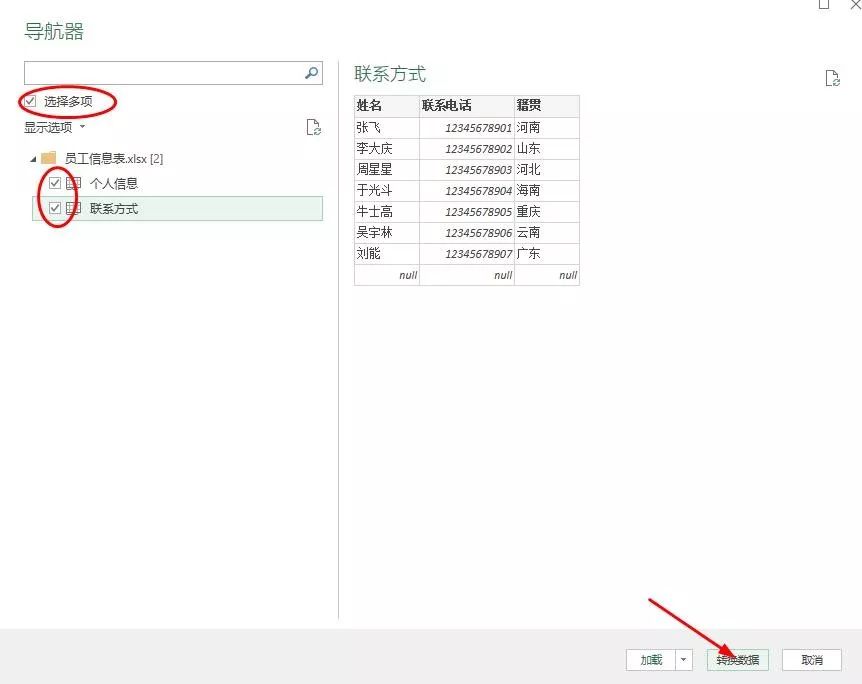The image size is (862, 684).
Task: Refresh the workbook list in the navigator pane
Action: pyautogui.click(x=313, y=127)
